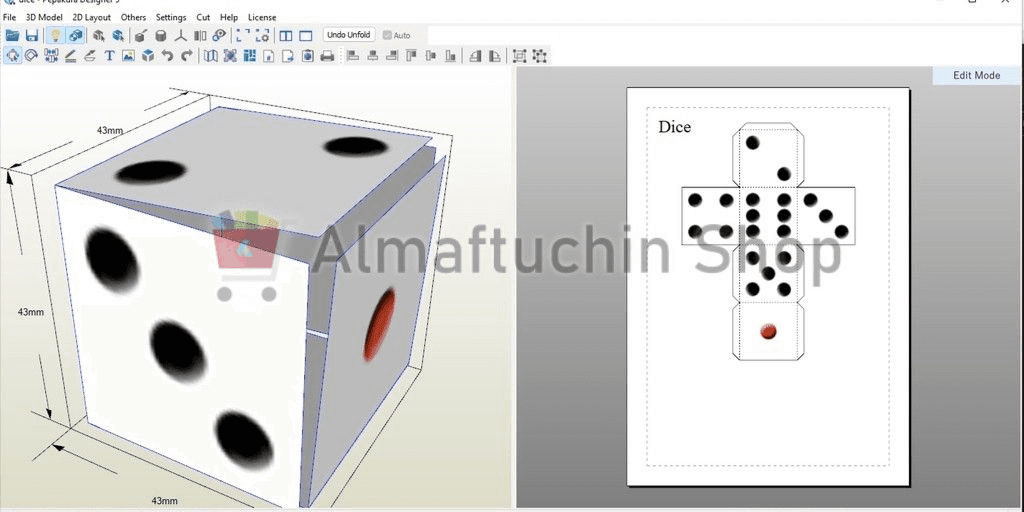
Task: Toggle the linked 3D-2D view button
Action: [x=76, y=35]
